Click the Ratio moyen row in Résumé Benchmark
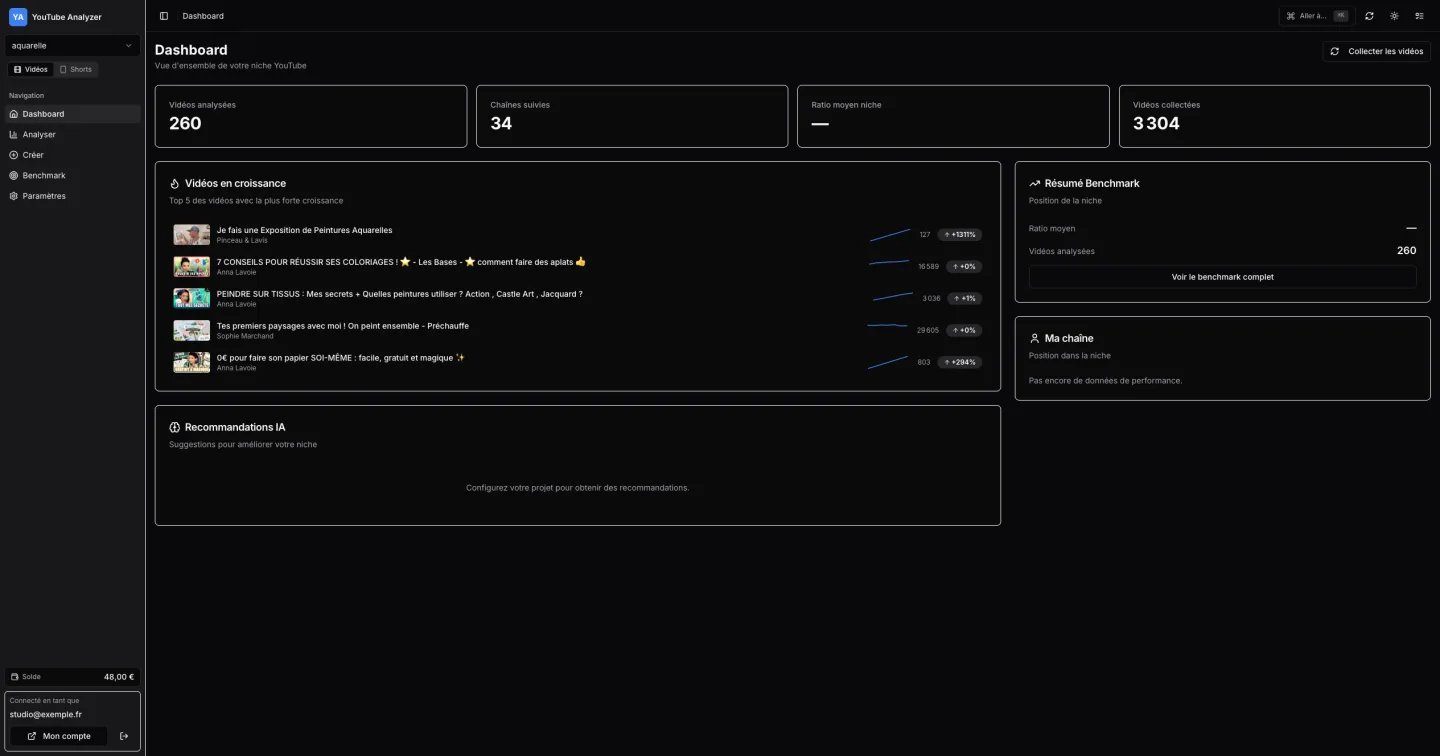 [x=1223, y=229]
